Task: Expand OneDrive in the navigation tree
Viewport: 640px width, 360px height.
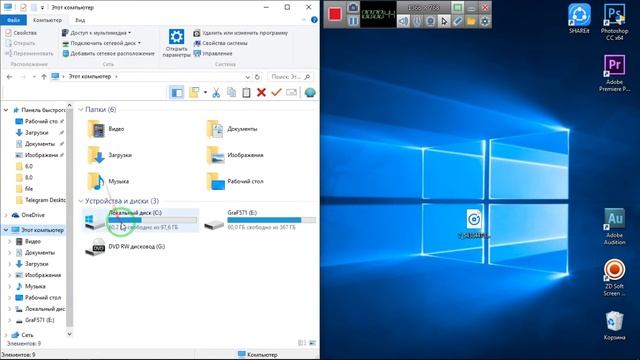Action: coord(6,215)
